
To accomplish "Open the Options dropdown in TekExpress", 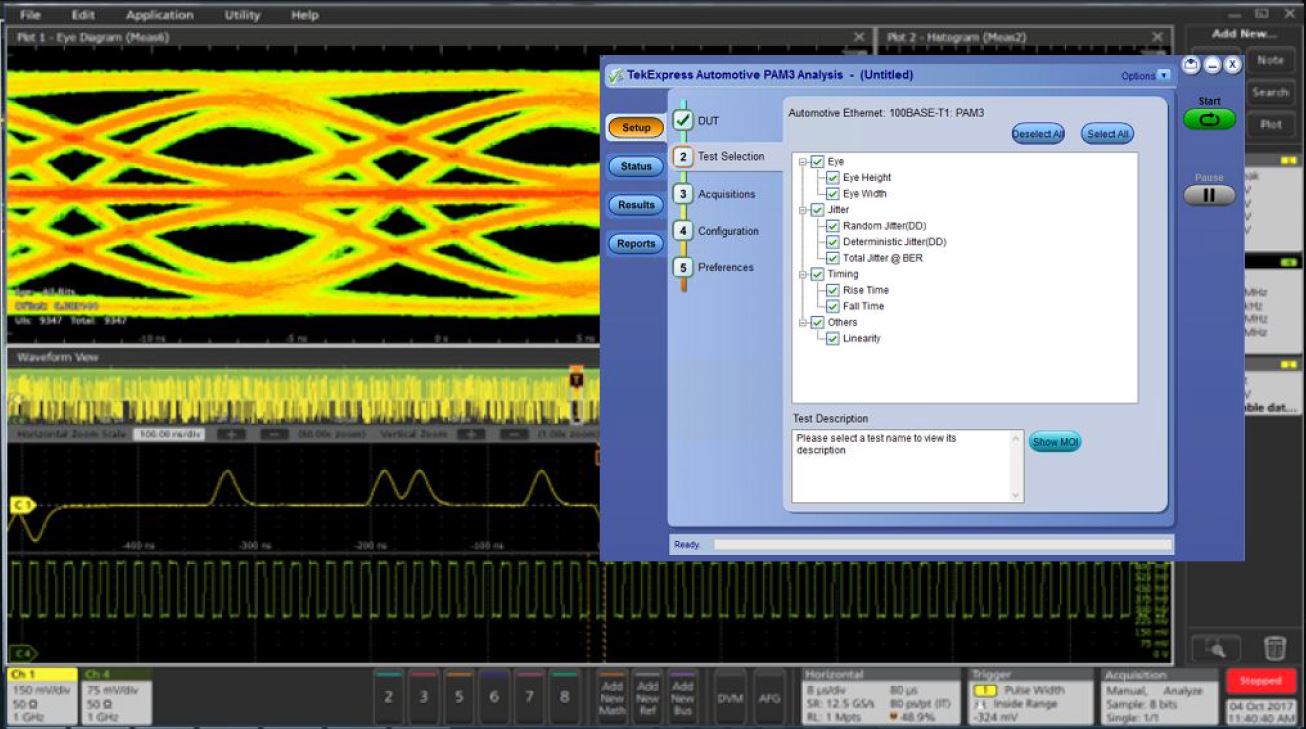I will pos(1163,76).
